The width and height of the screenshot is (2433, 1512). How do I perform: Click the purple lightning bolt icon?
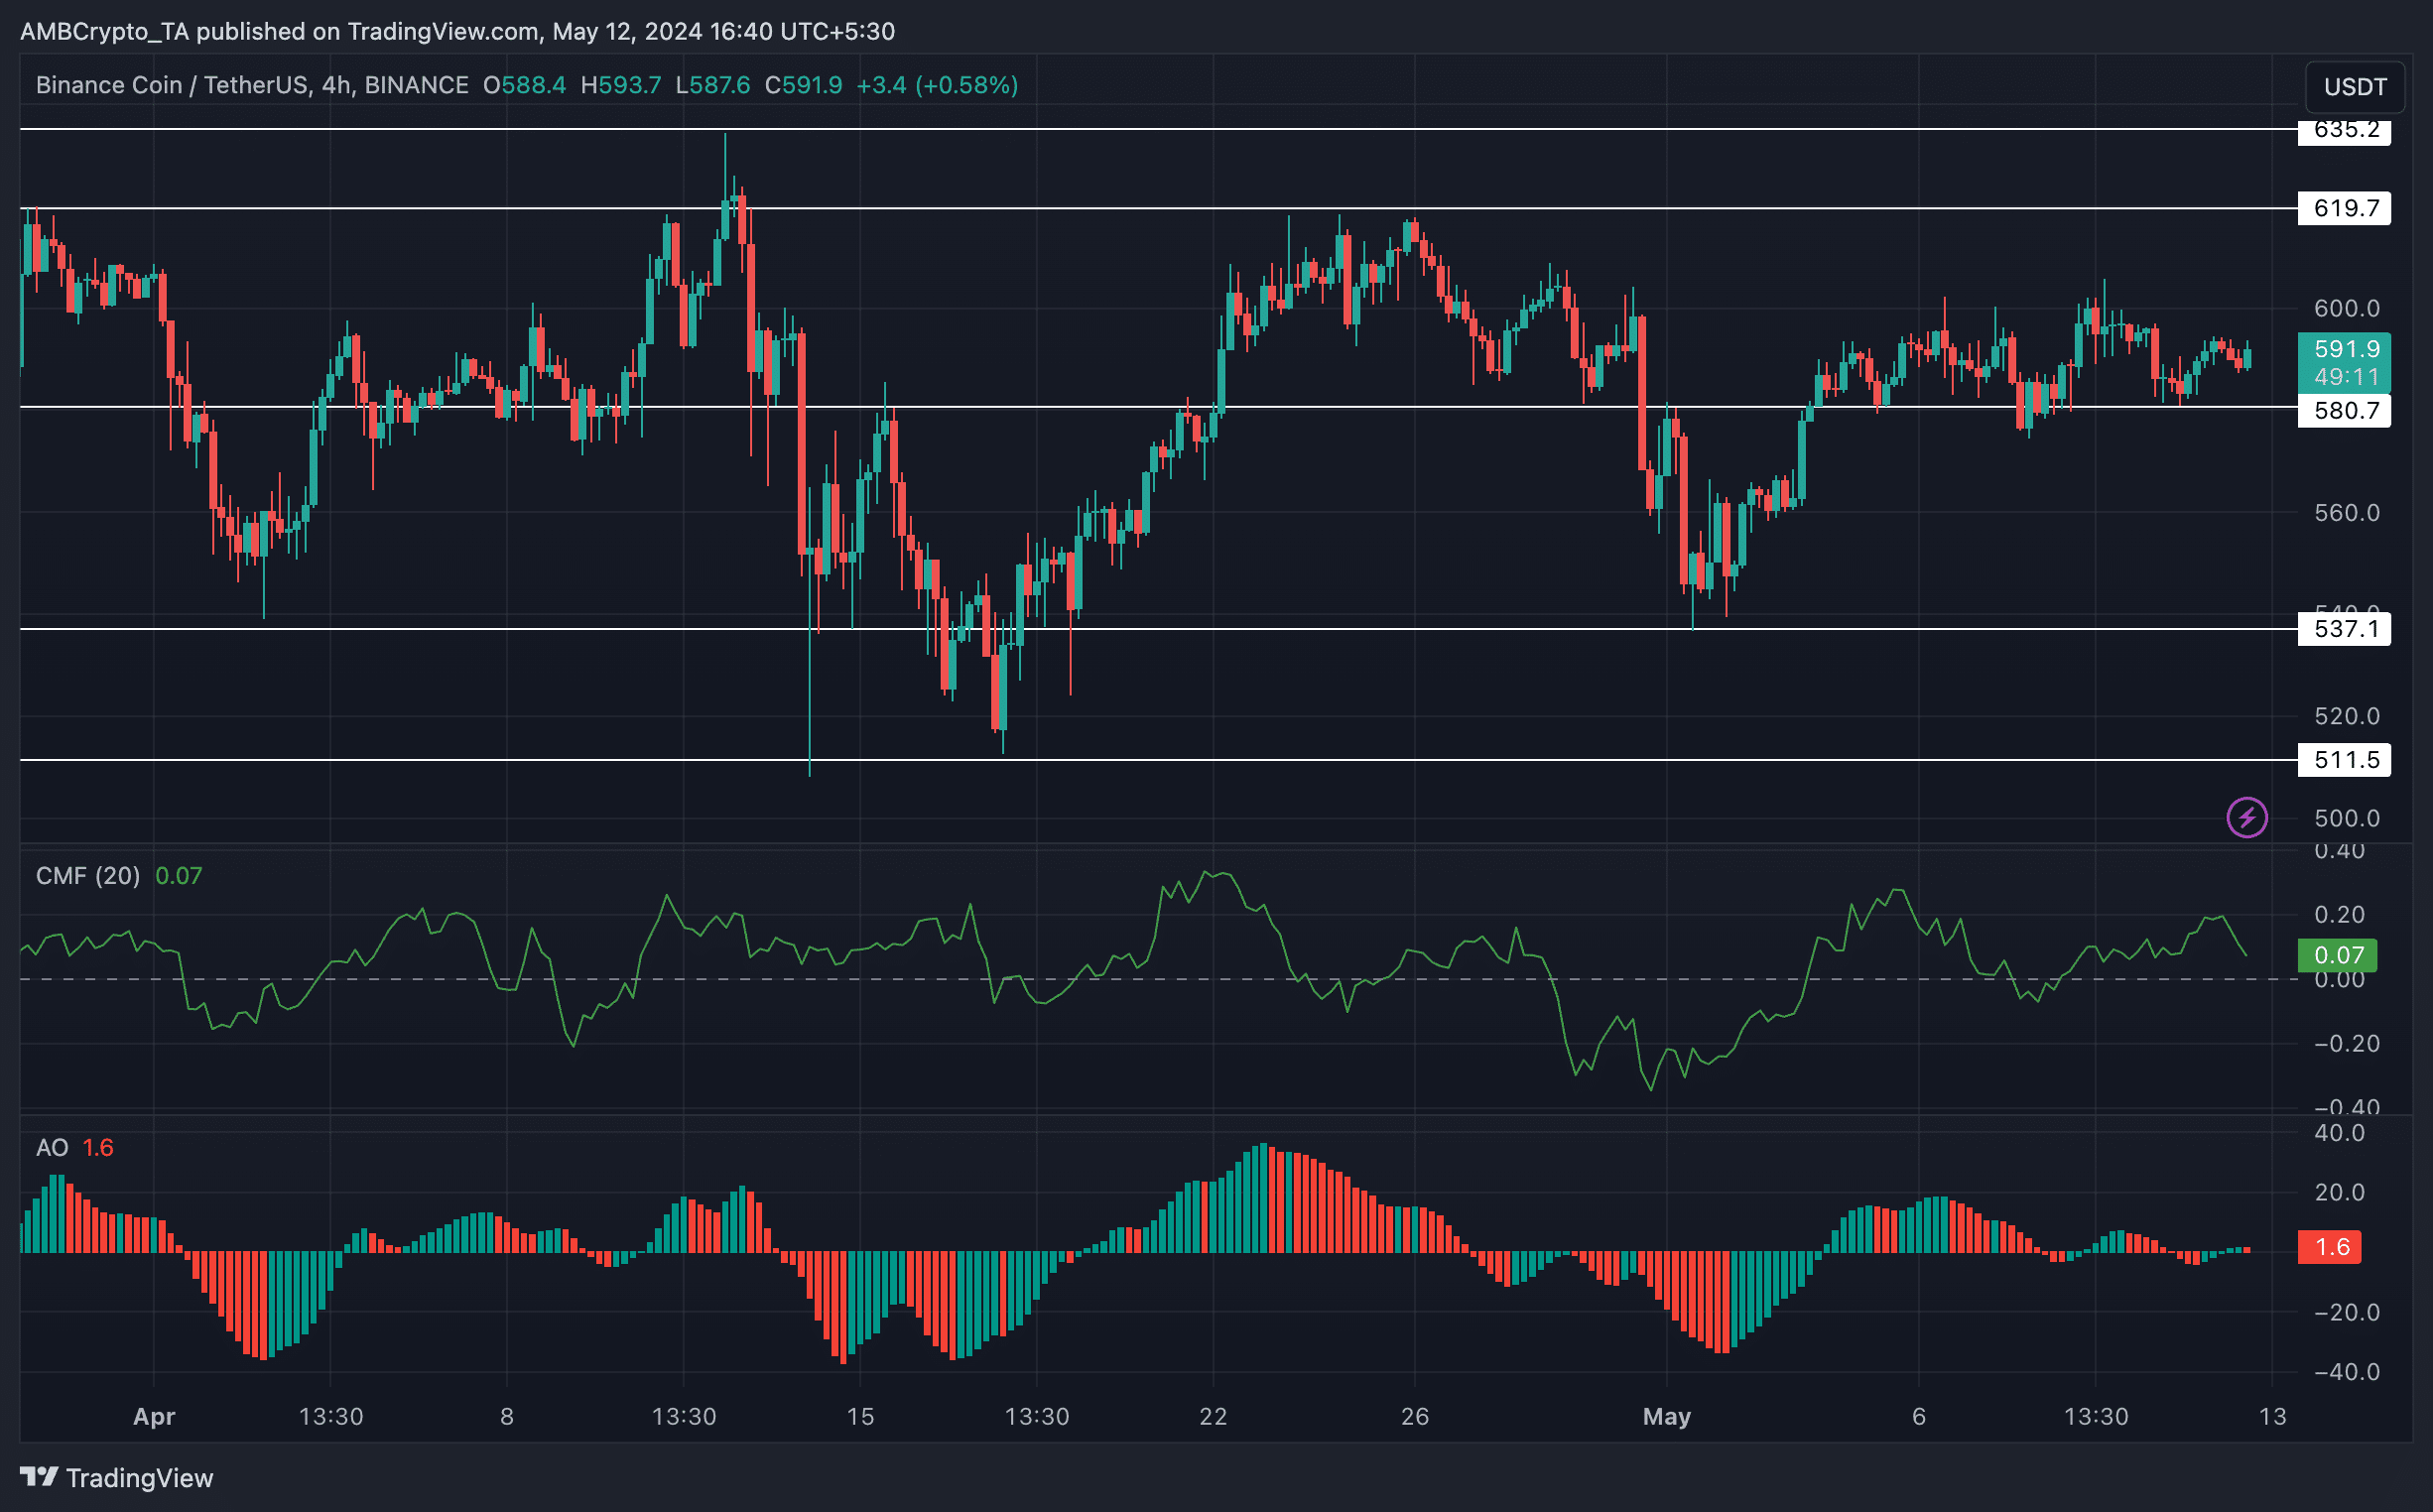coord(2246,817)
